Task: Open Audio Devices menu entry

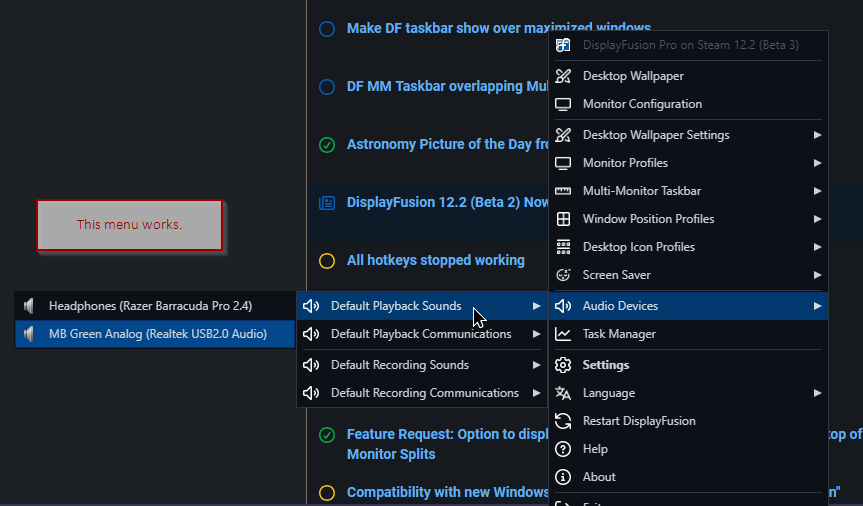Action: click(x=688, y=306)
